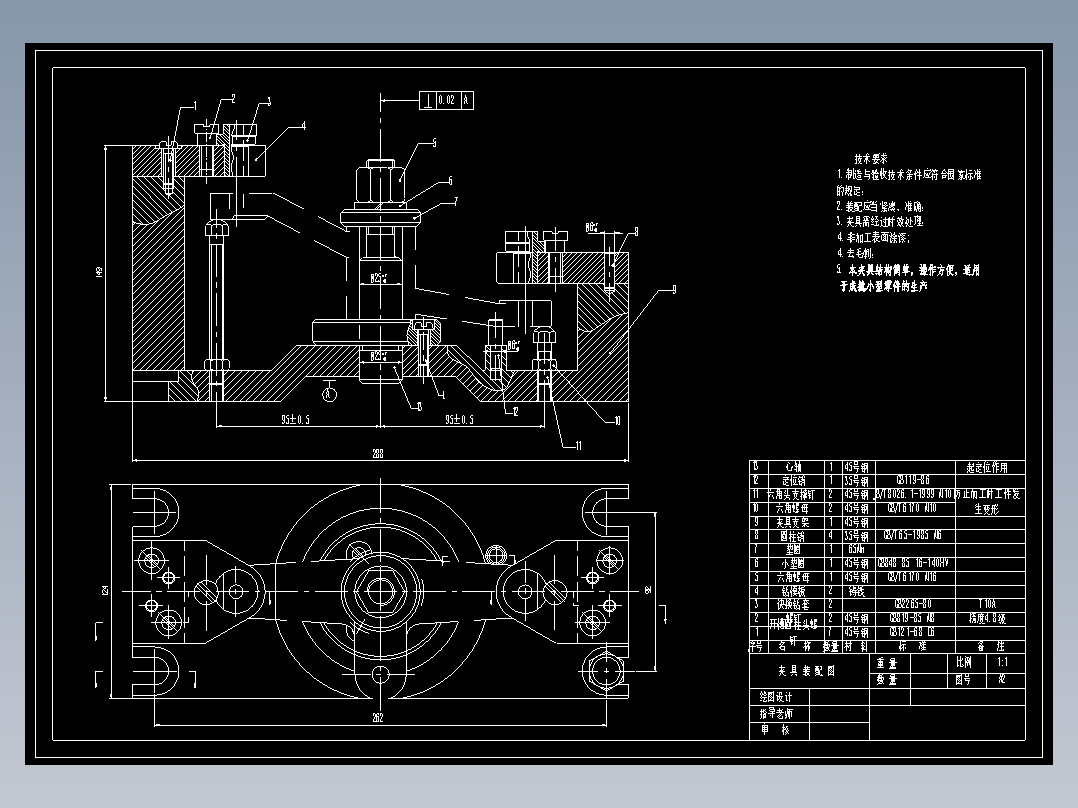Click the '夹具装配图' drawing title
The width and height of the screenshot is (1078, 808).
[806, 670]
